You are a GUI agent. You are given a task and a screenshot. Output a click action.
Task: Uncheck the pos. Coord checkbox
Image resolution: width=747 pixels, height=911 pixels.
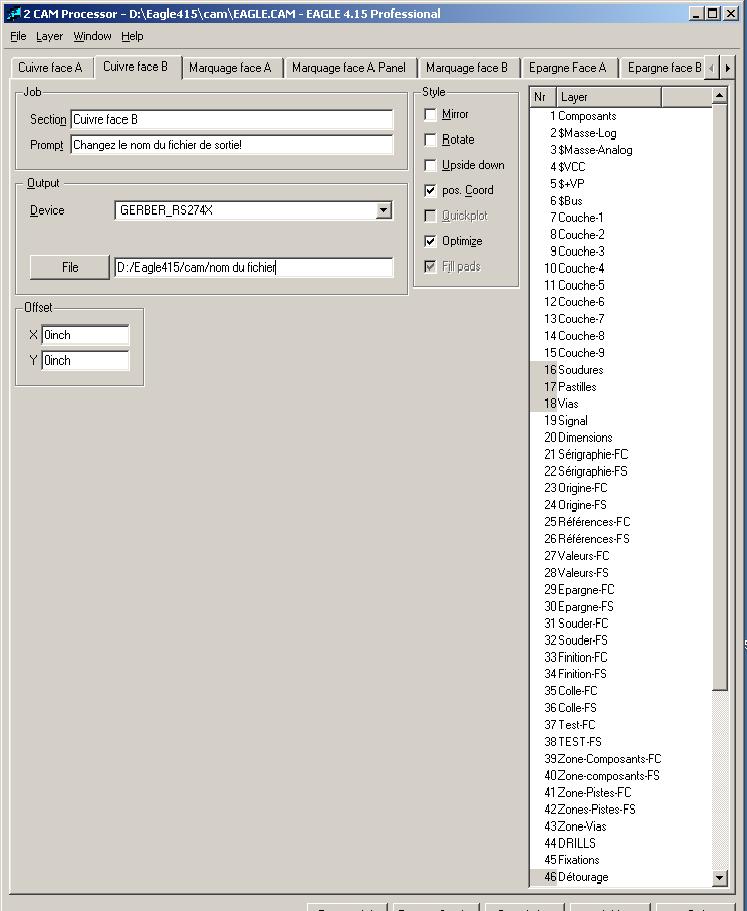[x=431, y=190]
